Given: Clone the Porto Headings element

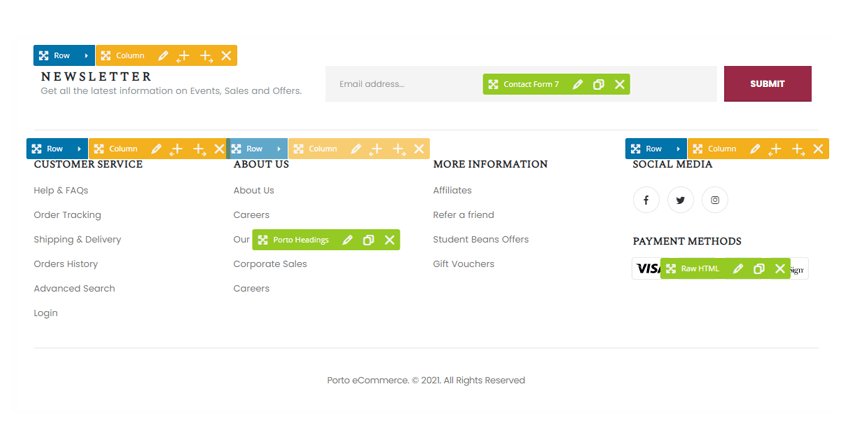Looking at the screenshot, I should pos(369,240).
